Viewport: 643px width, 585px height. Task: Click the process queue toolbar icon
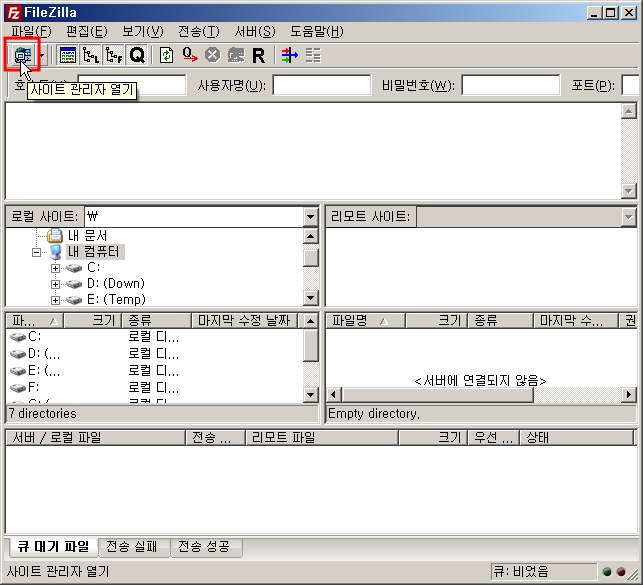point(189,55)
